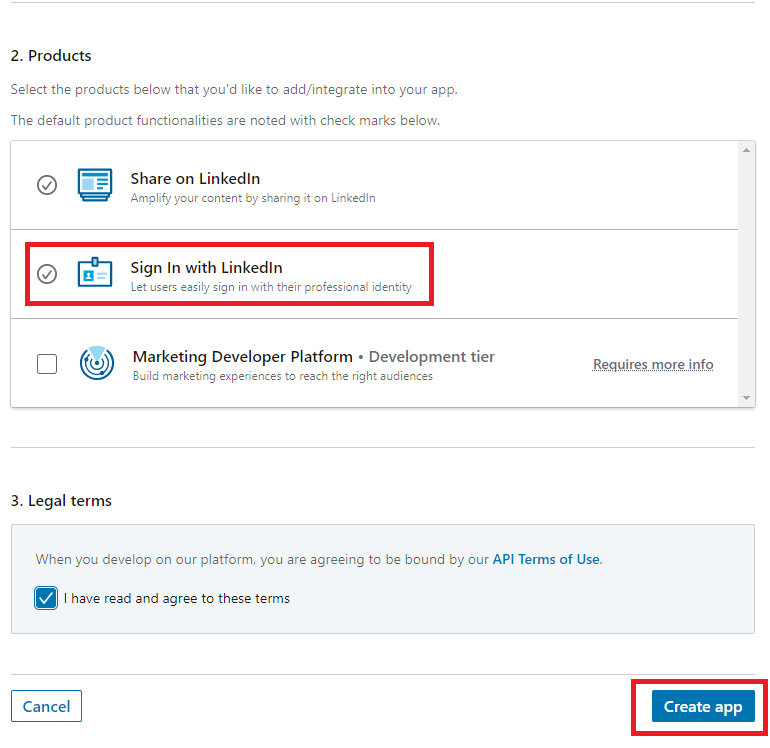
Task: Click the 'I have read and agree to these terms' label
Action: pyautogui.click(x=177, y=598)
